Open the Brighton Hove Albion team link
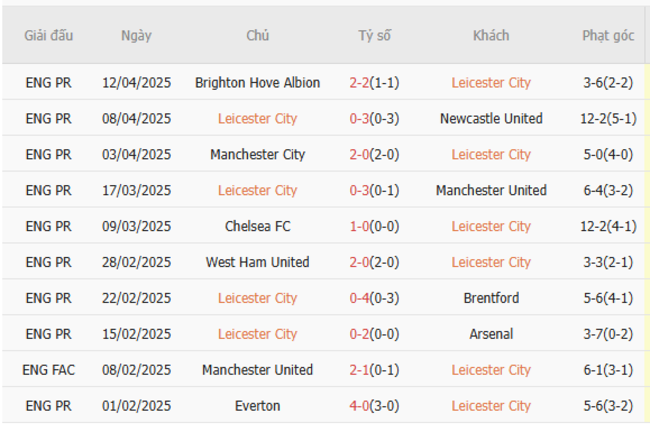 (x=257, y=83)
